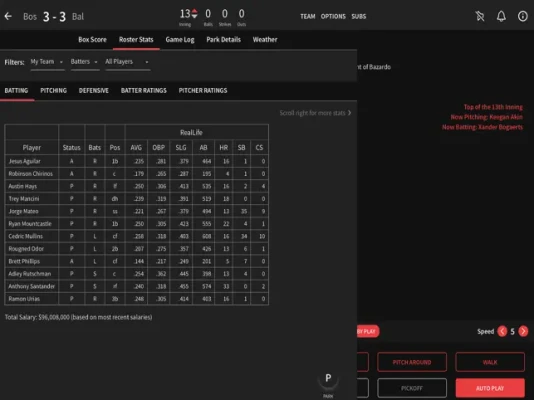Click the Total Salary text line
The image size is (534, 400).
pyautogui.click(x=78, y=317)
